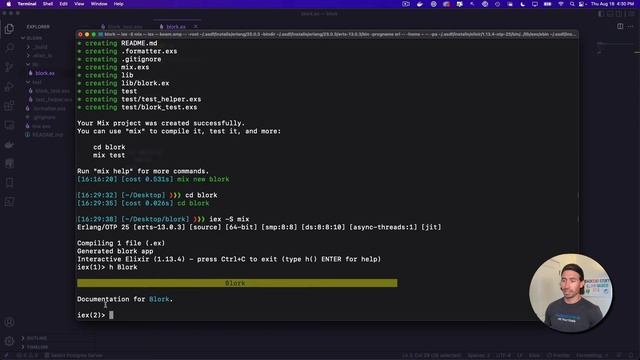Click the presenter webcam bubble
This screenshot has height=360, width=640.
[x=571, y=292]
